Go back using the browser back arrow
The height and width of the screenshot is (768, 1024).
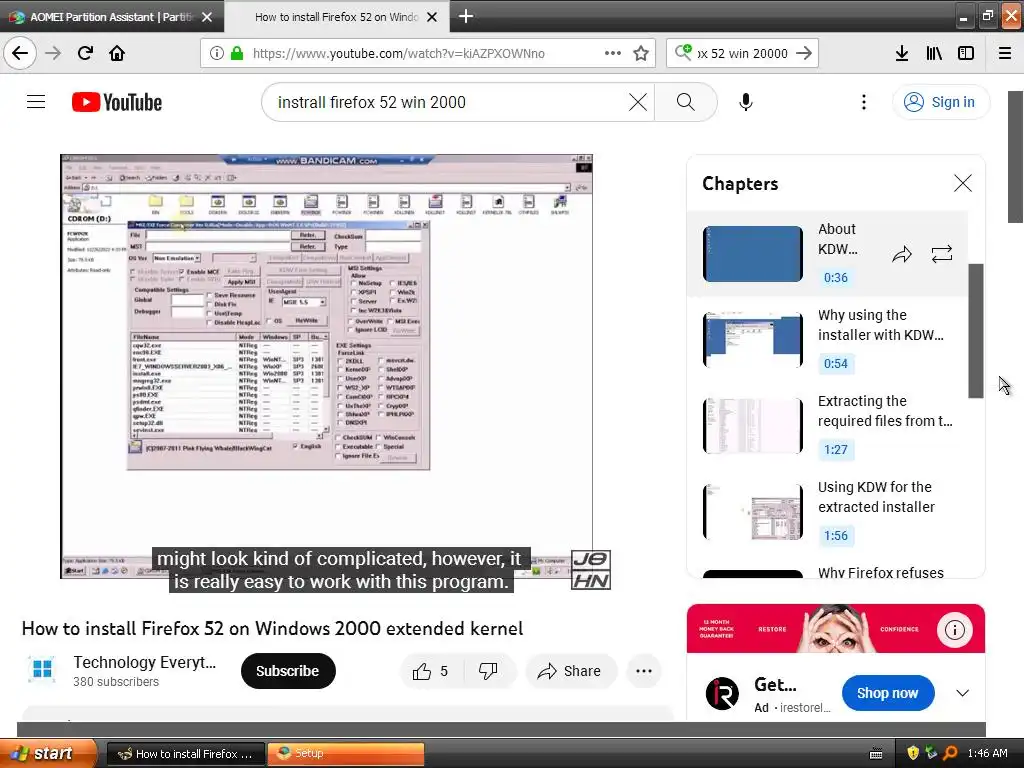tap(20, 53)
